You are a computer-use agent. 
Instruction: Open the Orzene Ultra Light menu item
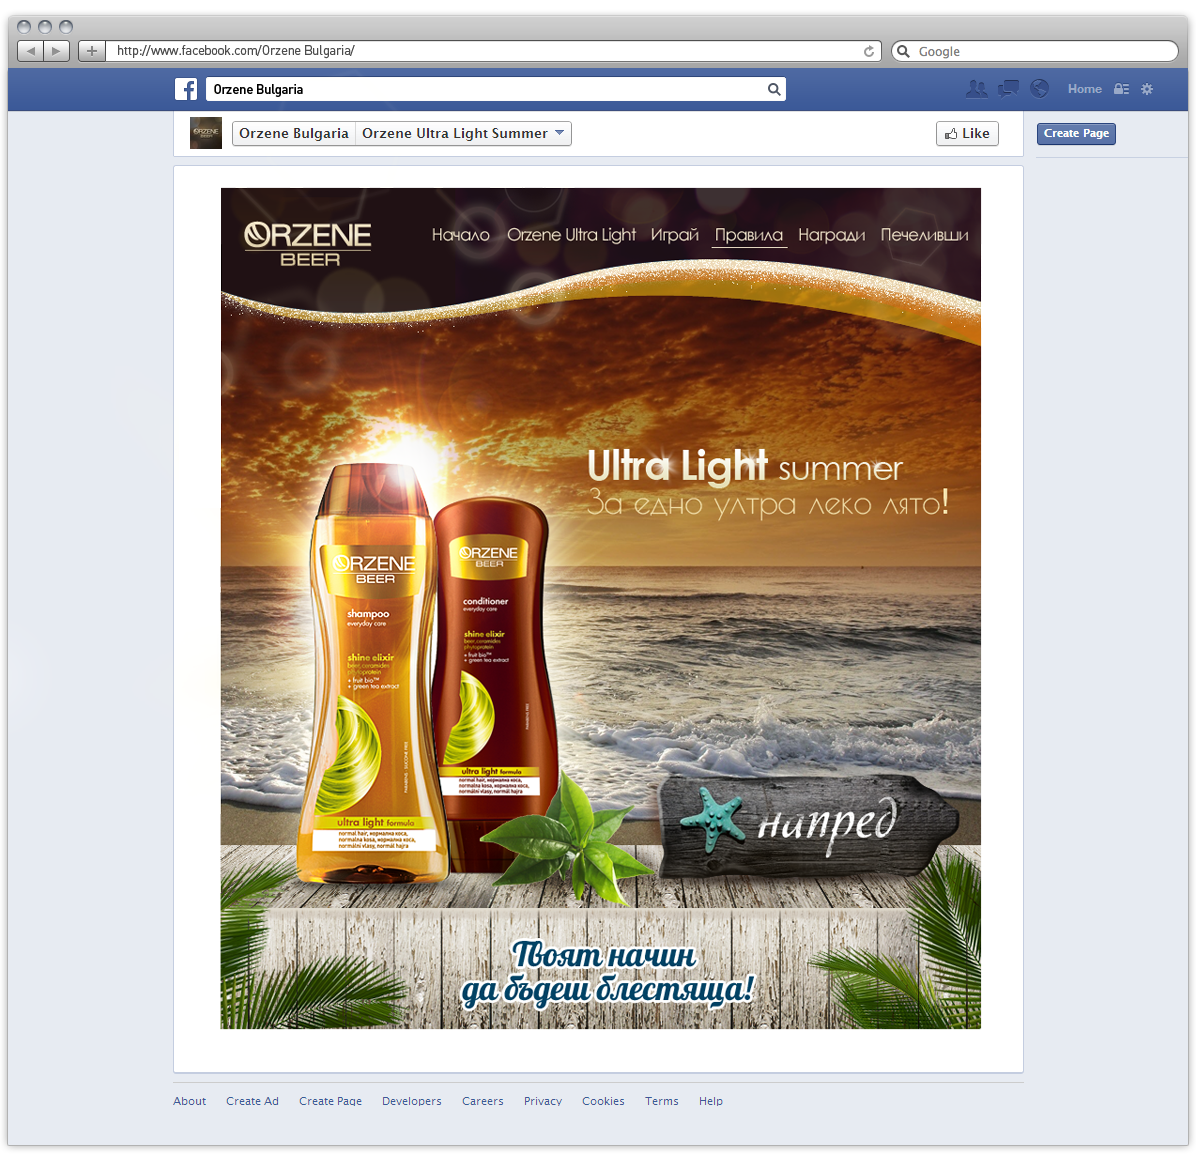pos(571,235)
